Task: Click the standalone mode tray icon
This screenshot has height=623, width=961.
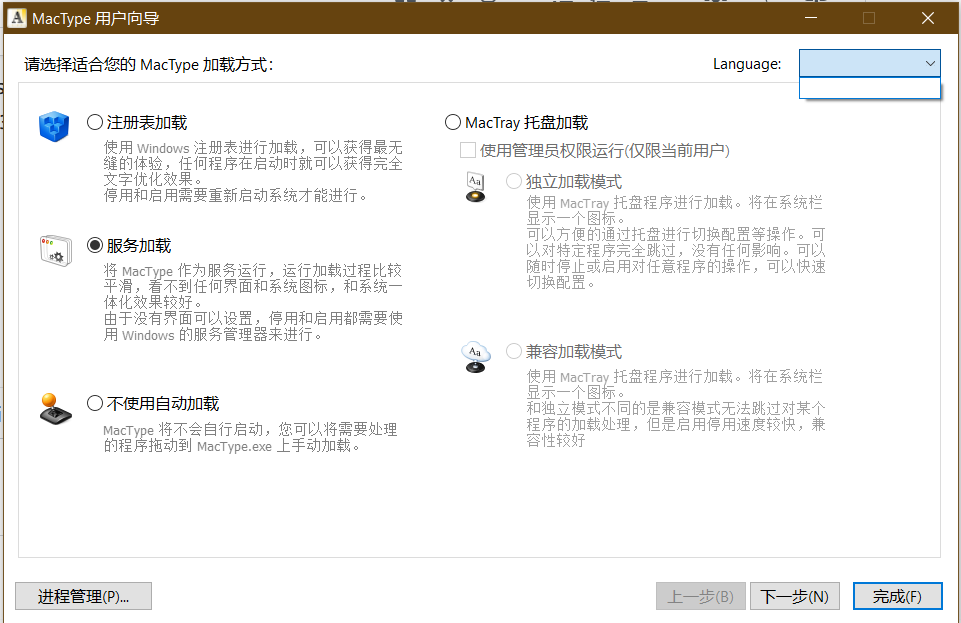Action: coord(476,187)
